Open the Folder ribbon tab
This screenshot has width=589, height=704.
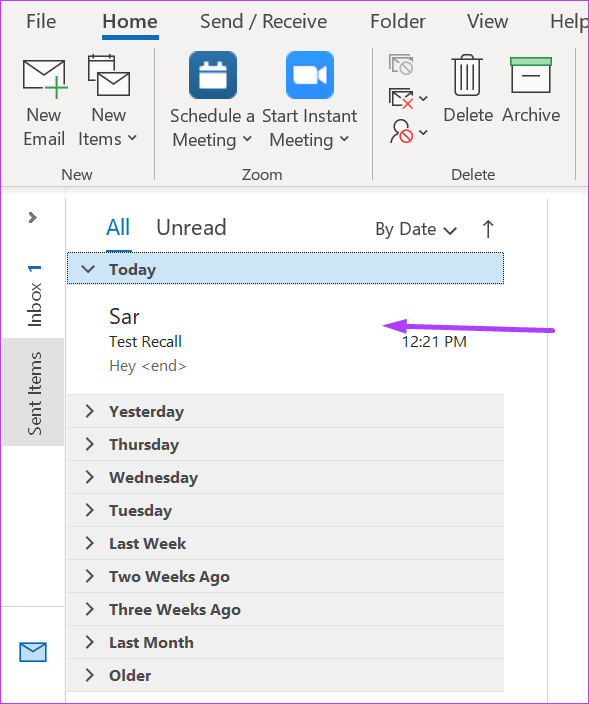click(398, 22)
